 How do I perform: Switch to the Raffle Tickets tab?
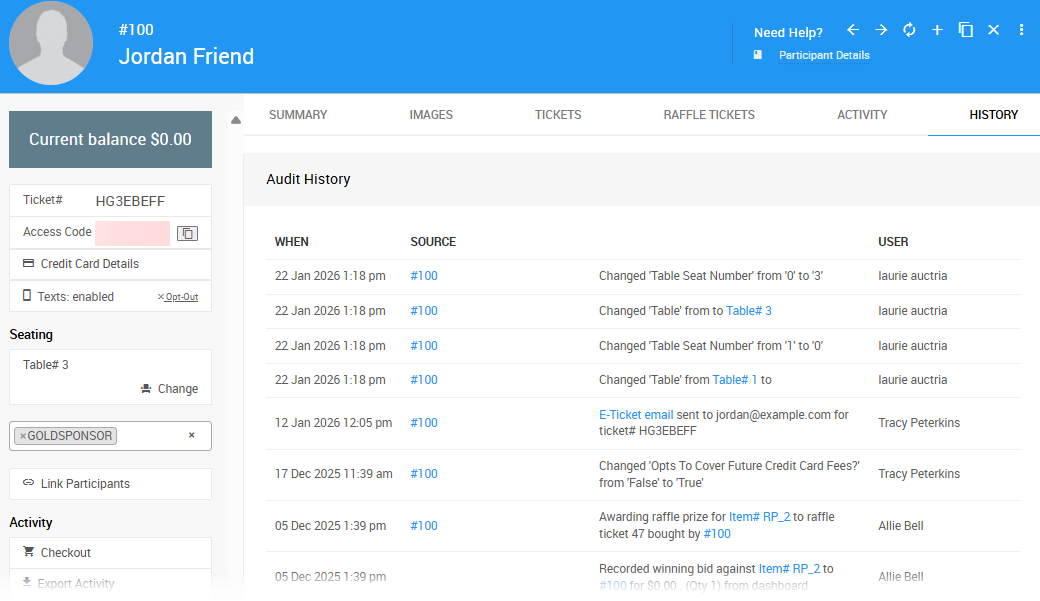pyautogui.click(x=709, y=115)
